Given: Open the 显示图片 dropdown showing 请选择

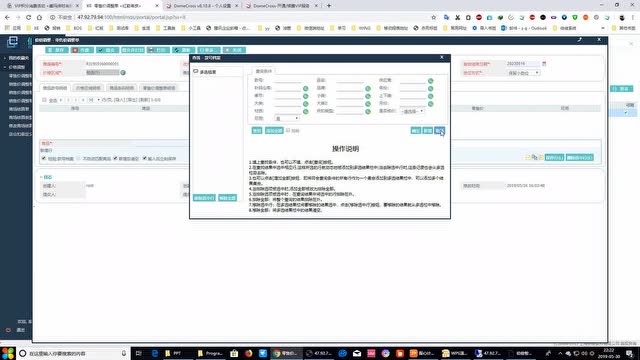Looking at the screenshot, I should (x=412, y=111).
